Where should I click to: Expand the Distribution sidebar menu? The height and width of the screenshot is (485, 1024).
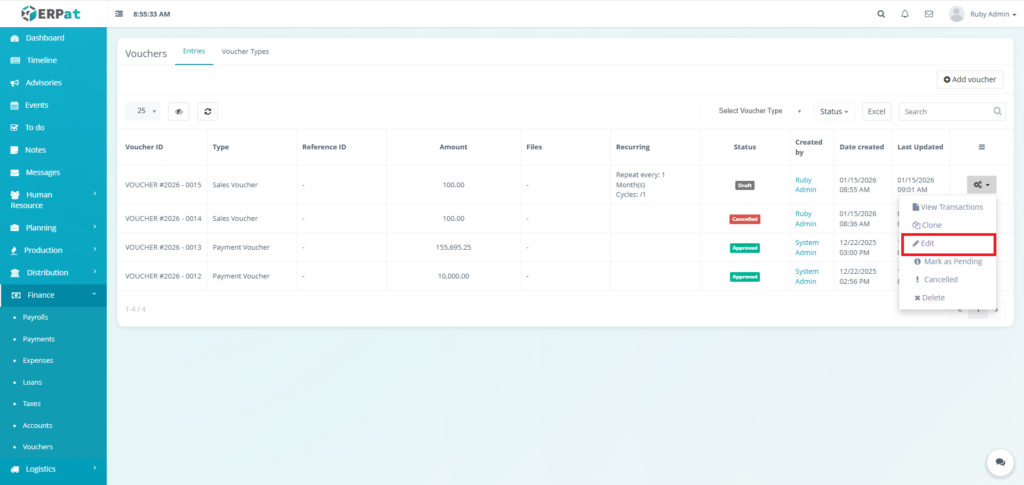click(53, 272)
